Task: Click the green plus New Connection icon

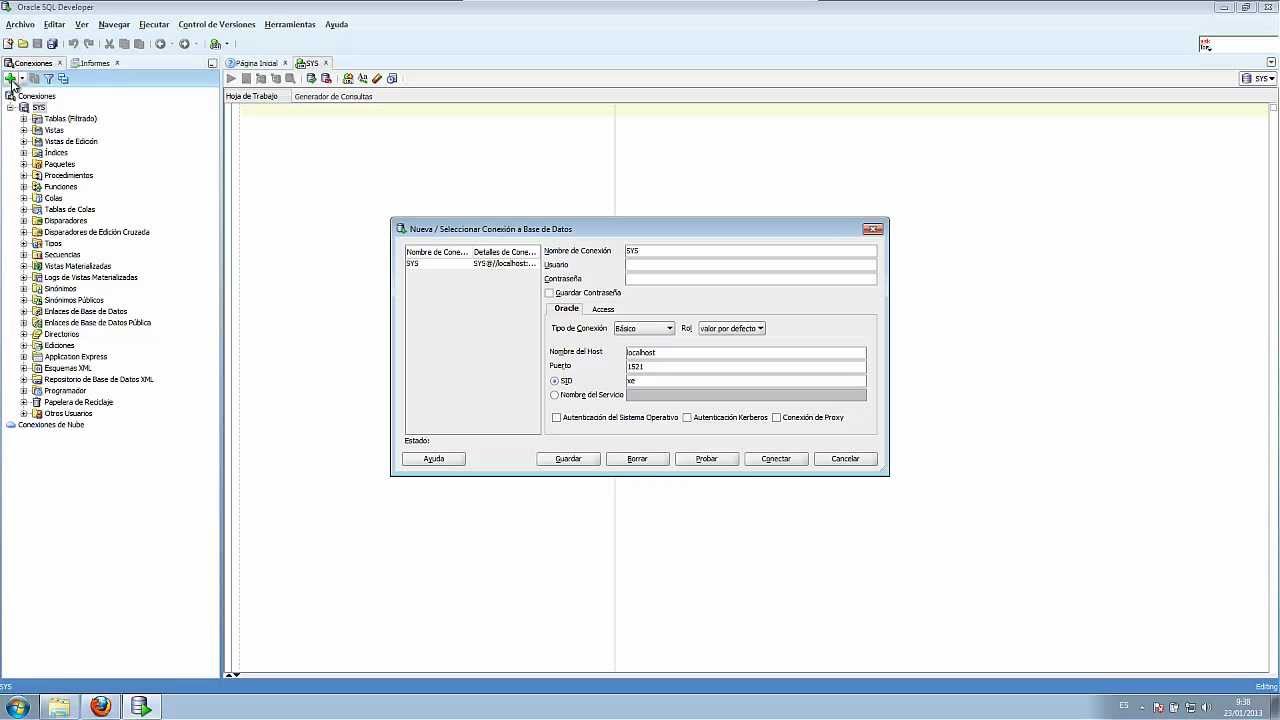Action: click(x=10, y=78)
